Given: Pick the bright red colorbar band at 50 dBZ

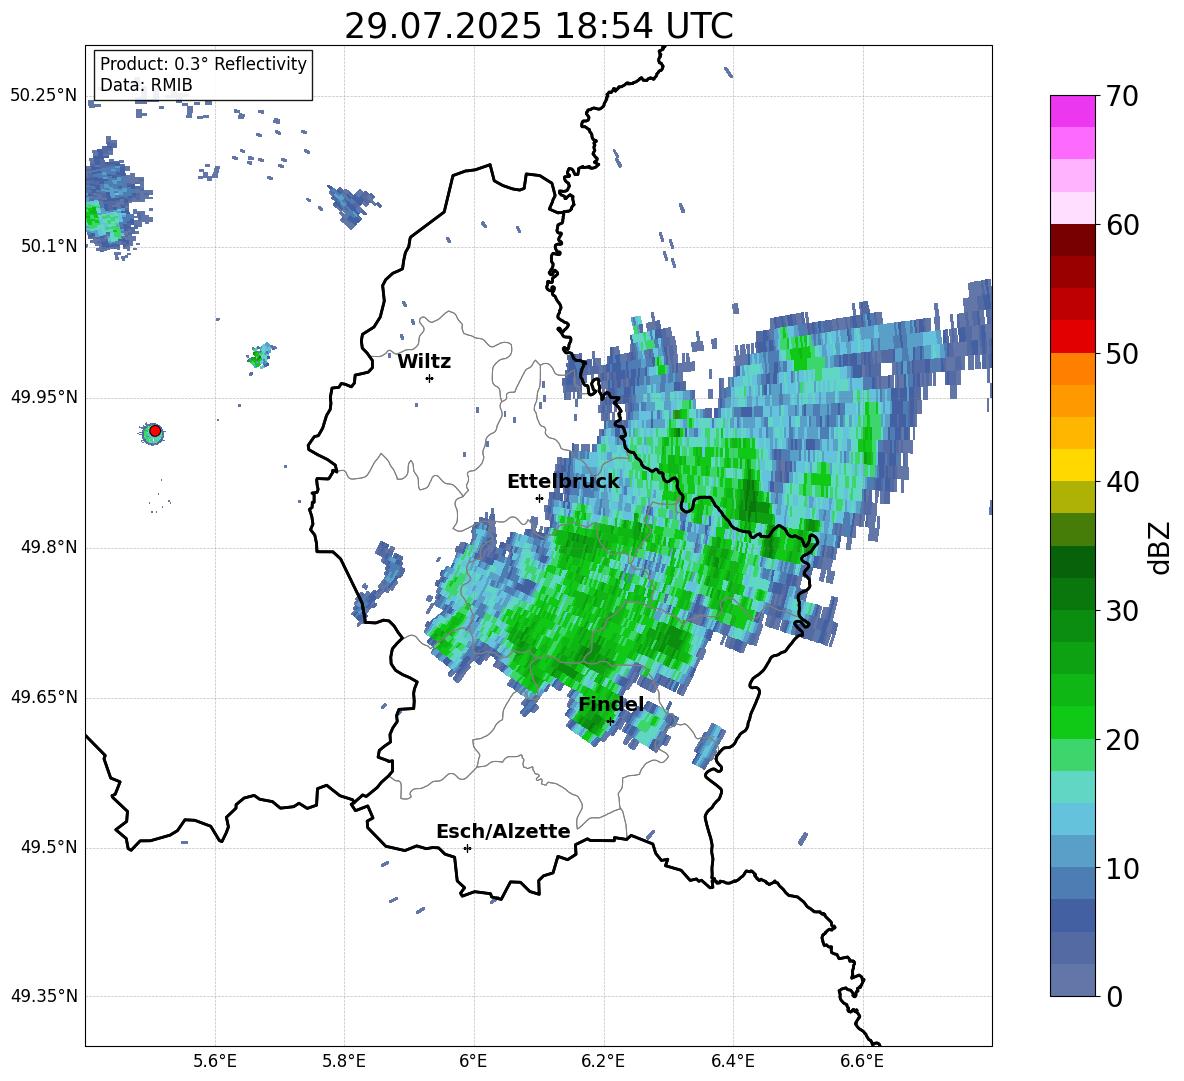Looking at the screenshot, I should [1073, 337].
